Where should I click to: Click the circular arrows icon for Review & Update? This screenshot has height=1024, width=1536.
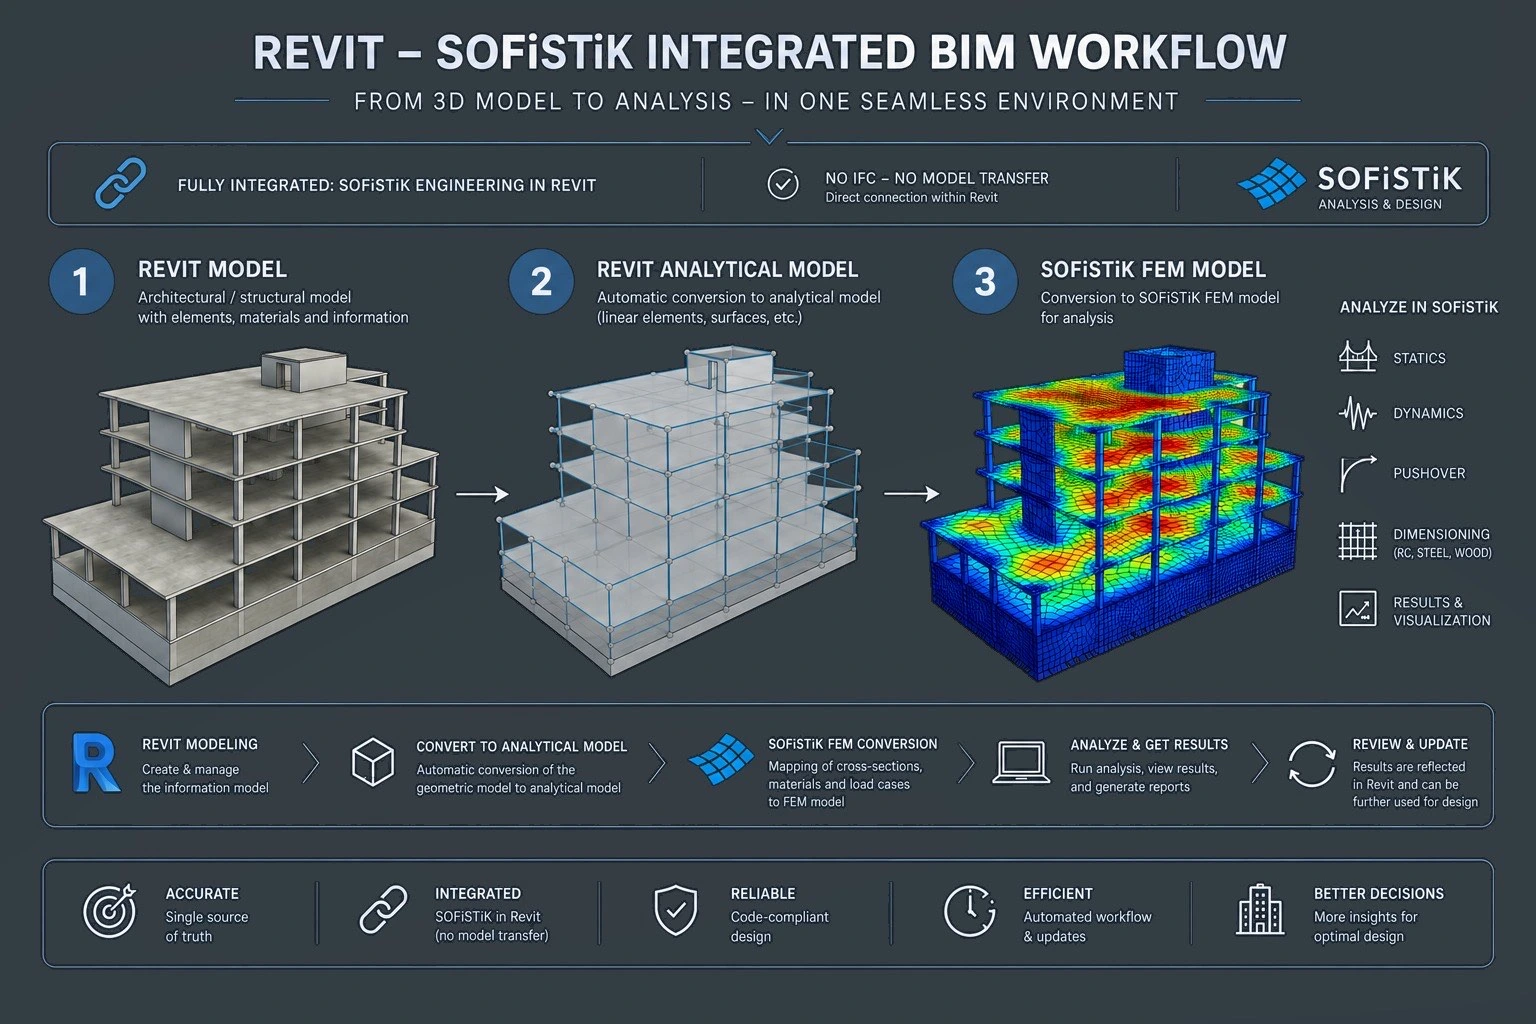click(1311, 764)
